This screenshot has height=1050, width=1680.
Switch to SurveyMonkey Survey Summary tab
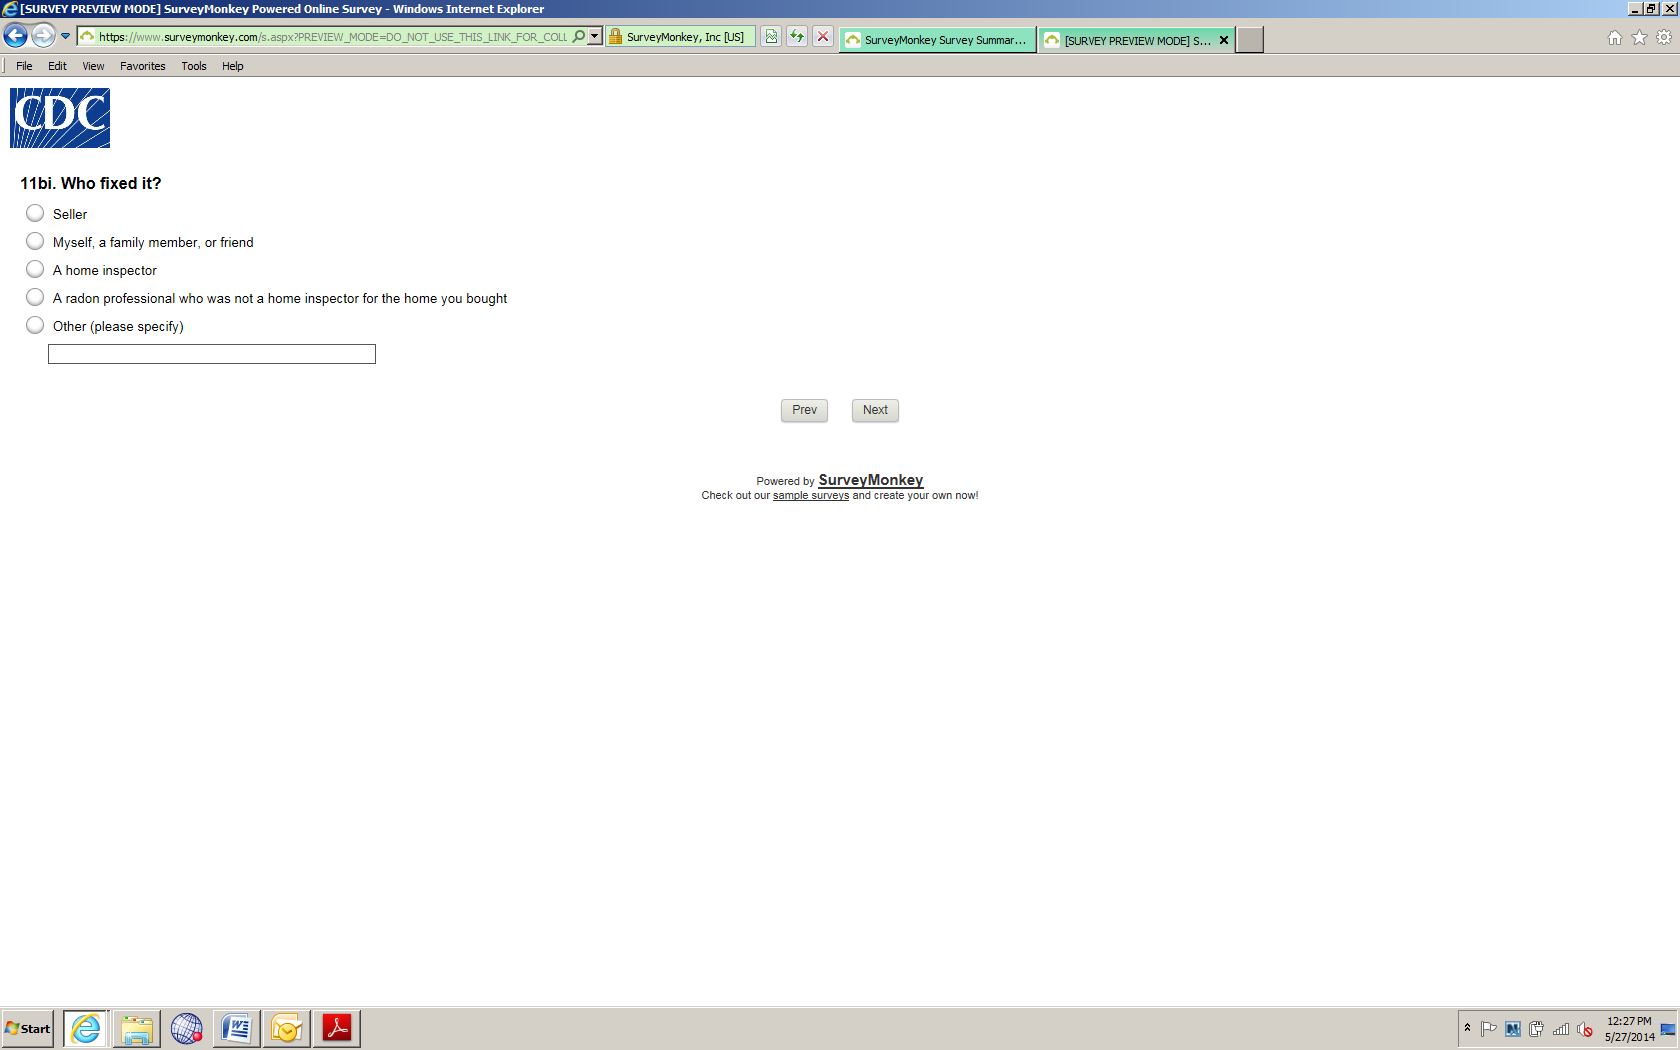tap(937, 40)
